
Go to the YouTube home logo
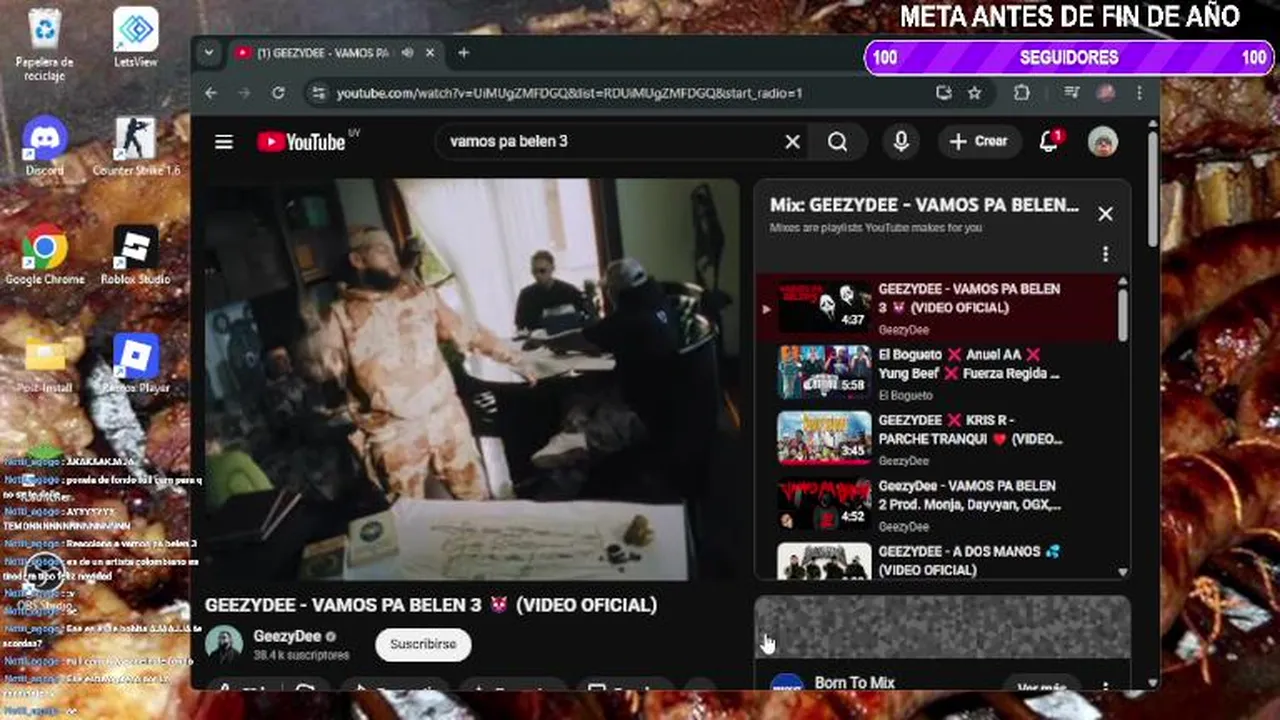302,142
